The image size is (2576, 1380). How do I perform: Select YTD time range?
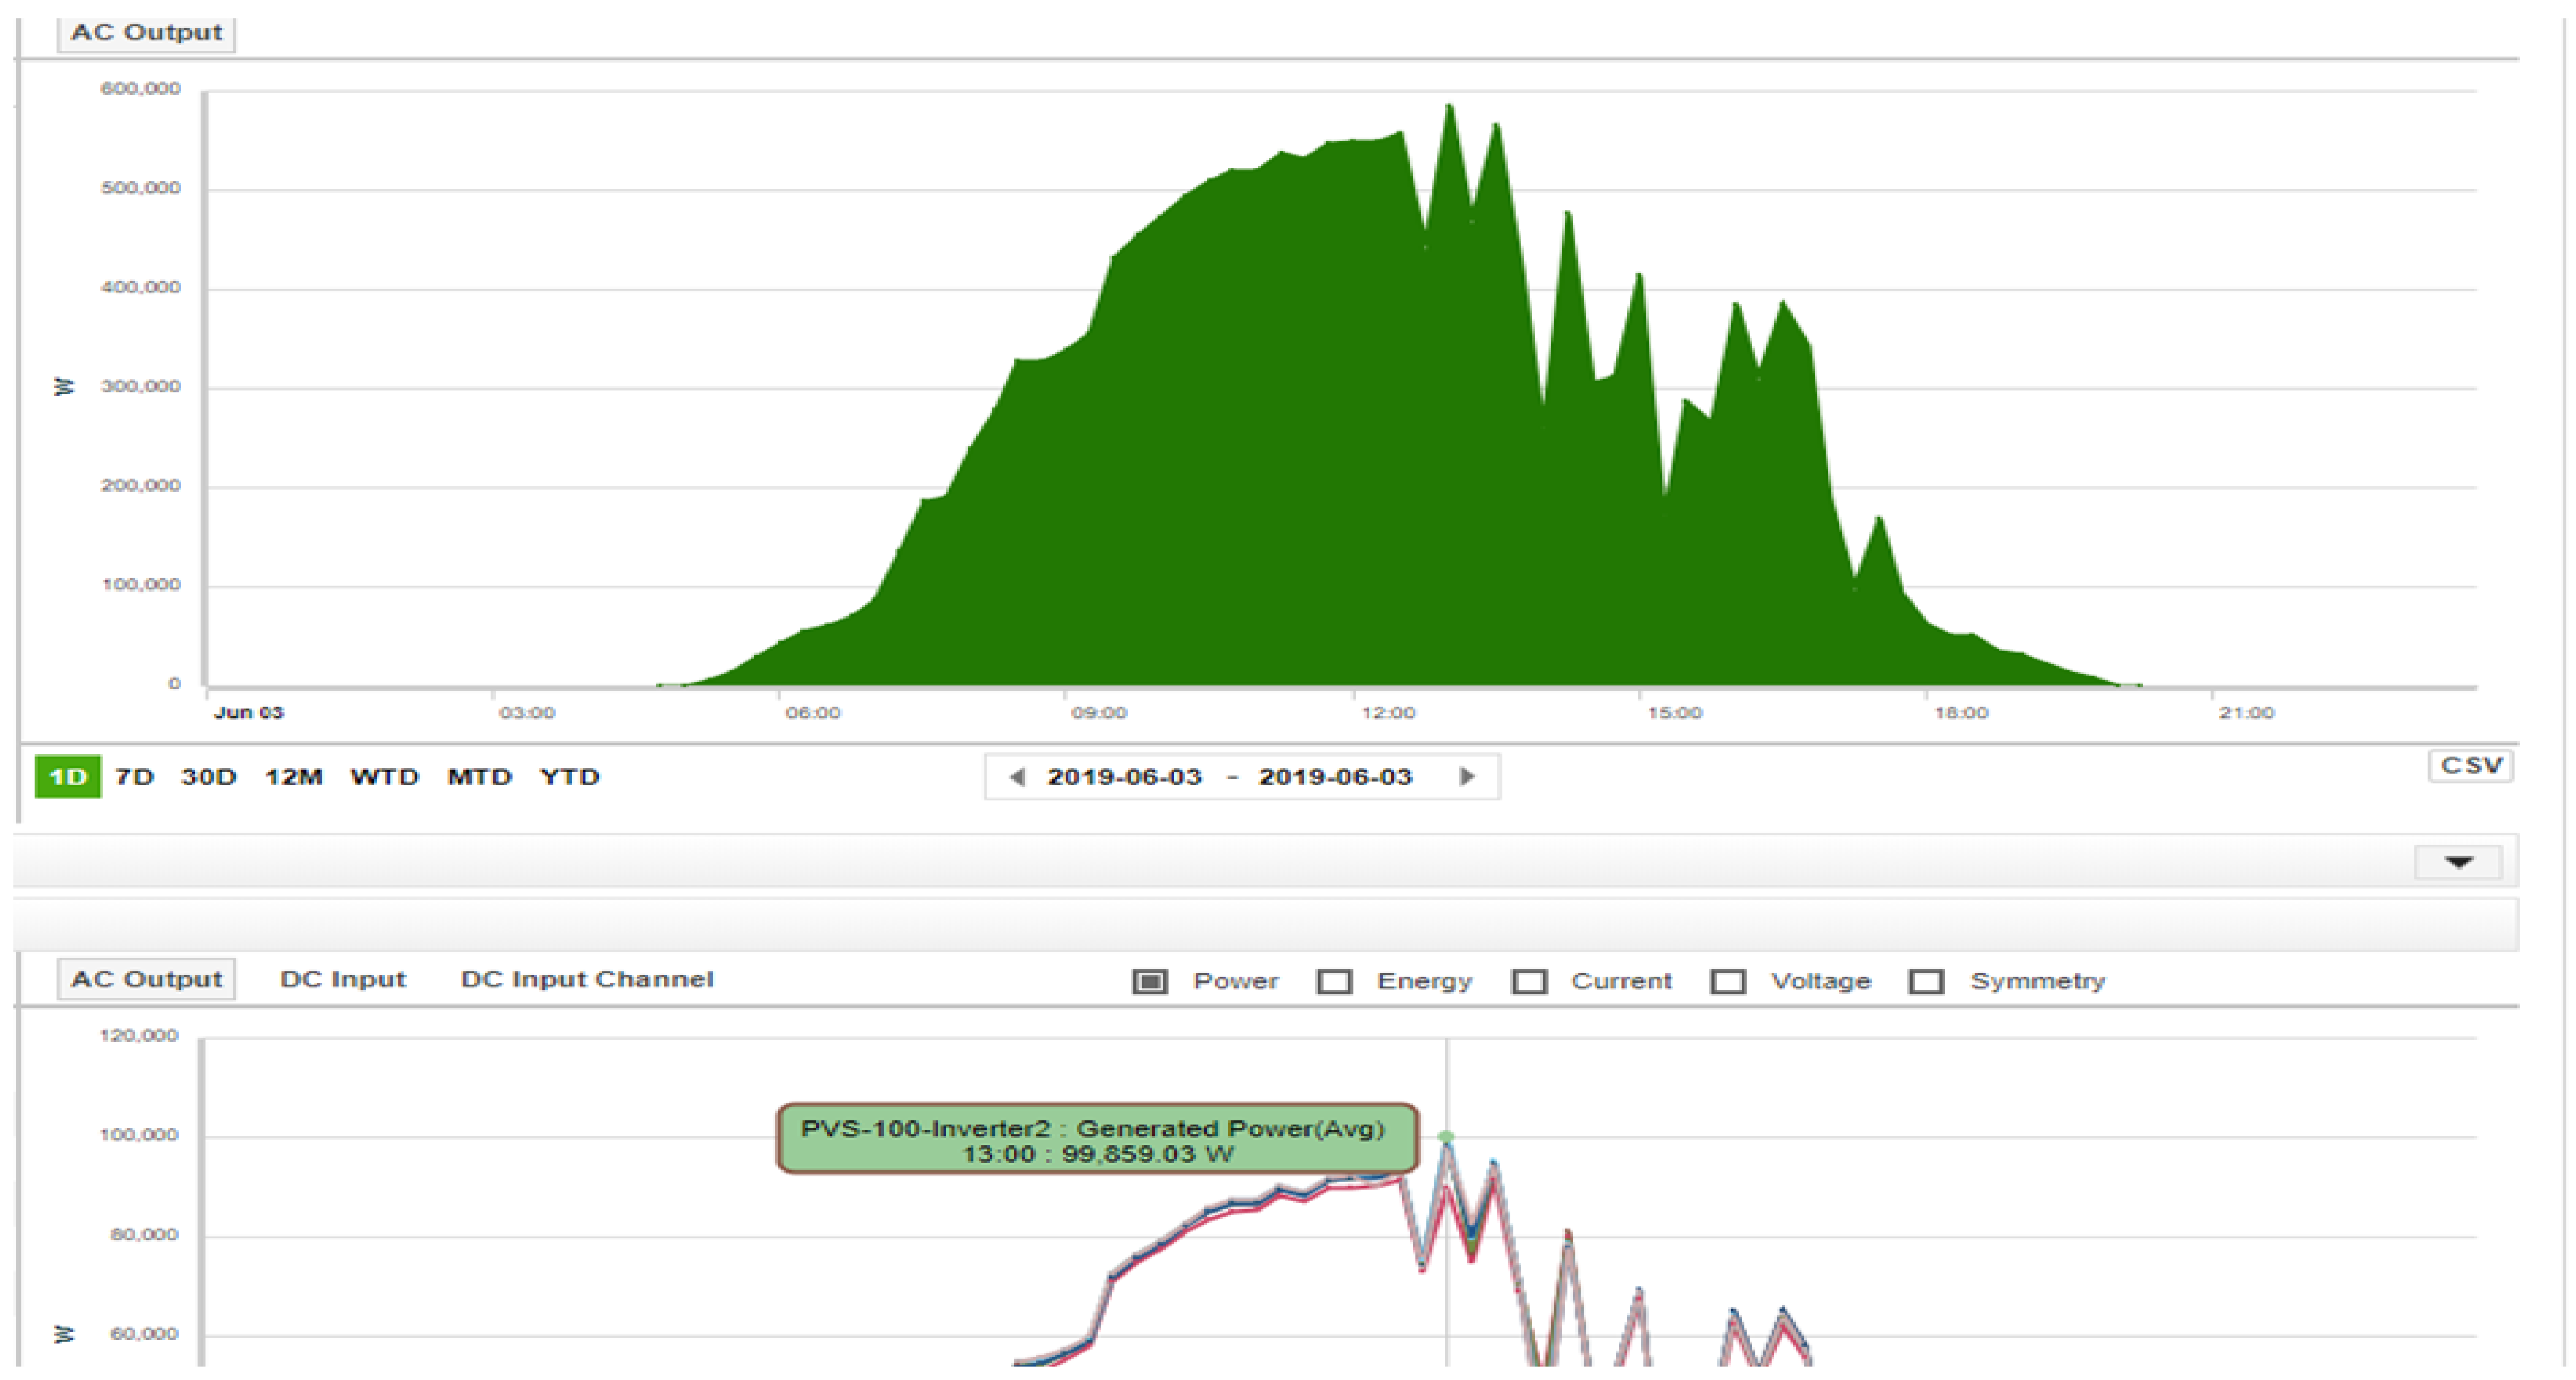click(x=569, y=777)
